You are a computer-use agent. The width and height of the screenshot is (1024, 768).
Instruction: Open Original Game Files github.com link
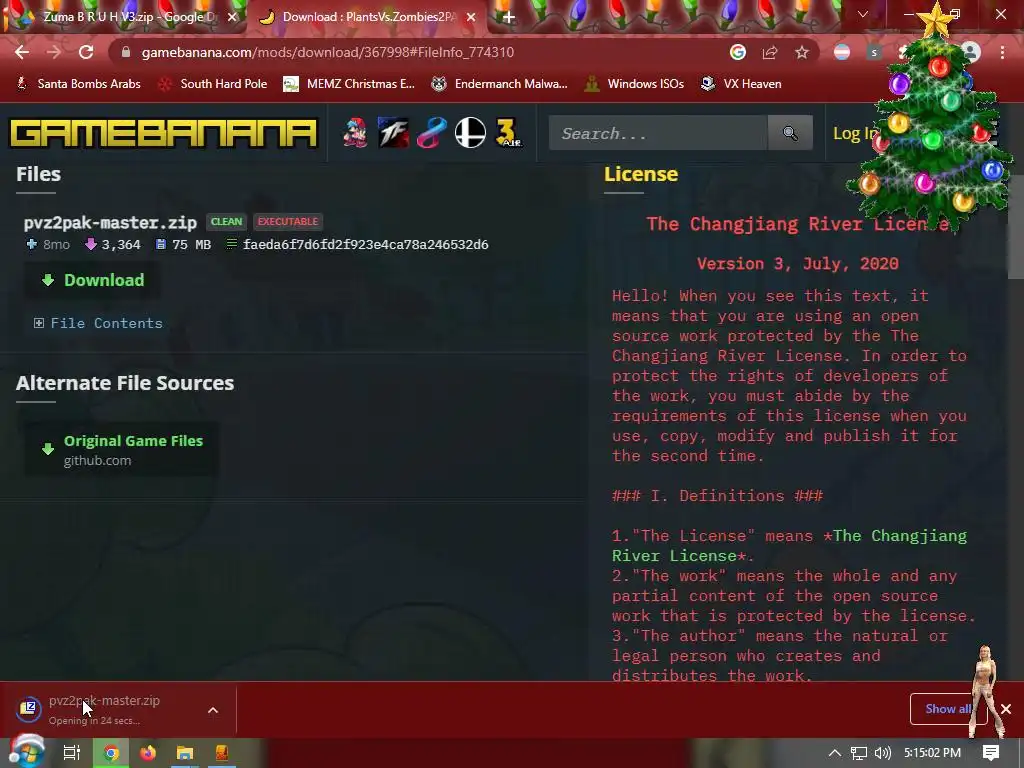(x=122, y=449)
